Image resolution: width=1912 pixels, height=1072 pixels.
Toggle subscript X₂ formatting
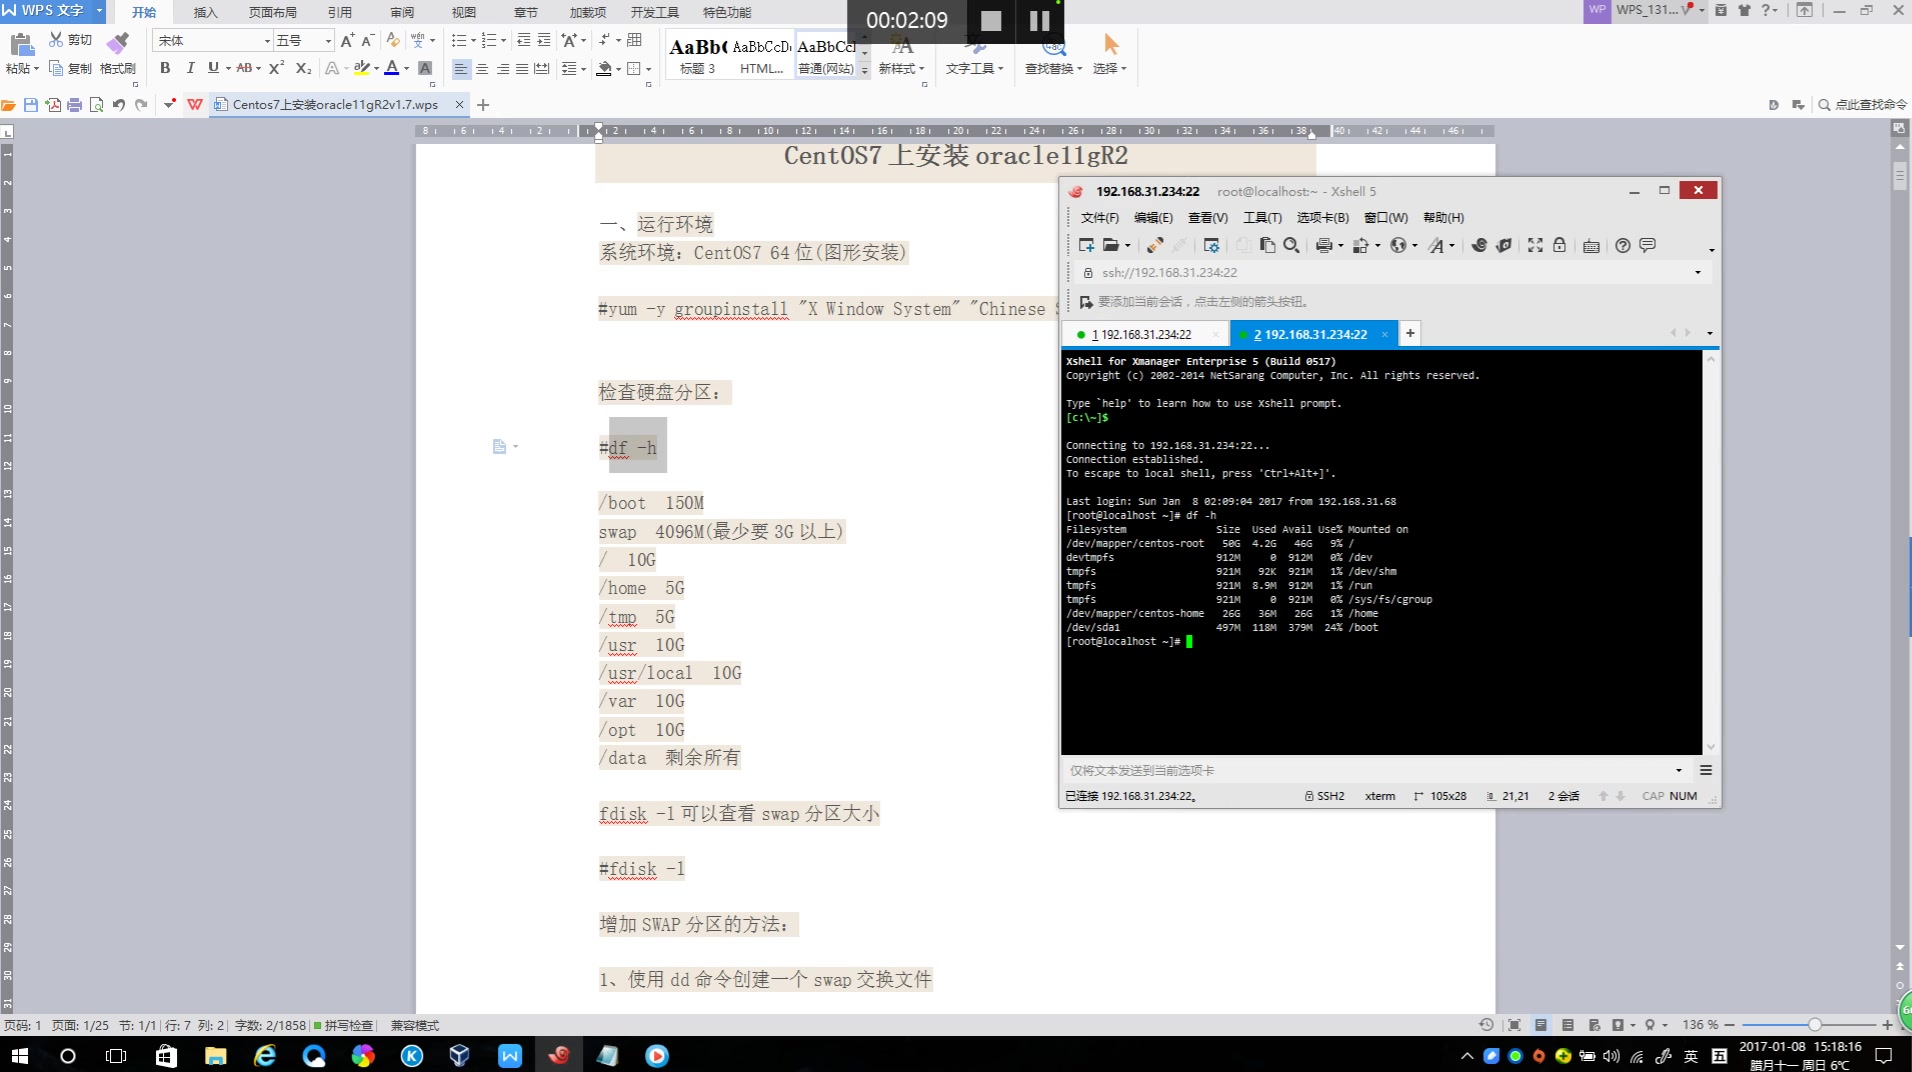point(303,68)
